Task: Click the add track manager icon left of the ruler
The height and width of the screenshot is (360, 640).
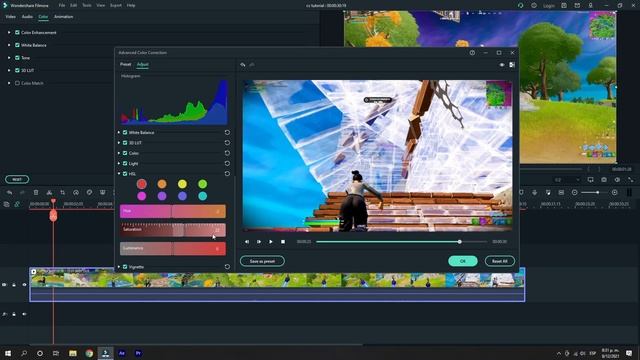Action: [7, 204]
